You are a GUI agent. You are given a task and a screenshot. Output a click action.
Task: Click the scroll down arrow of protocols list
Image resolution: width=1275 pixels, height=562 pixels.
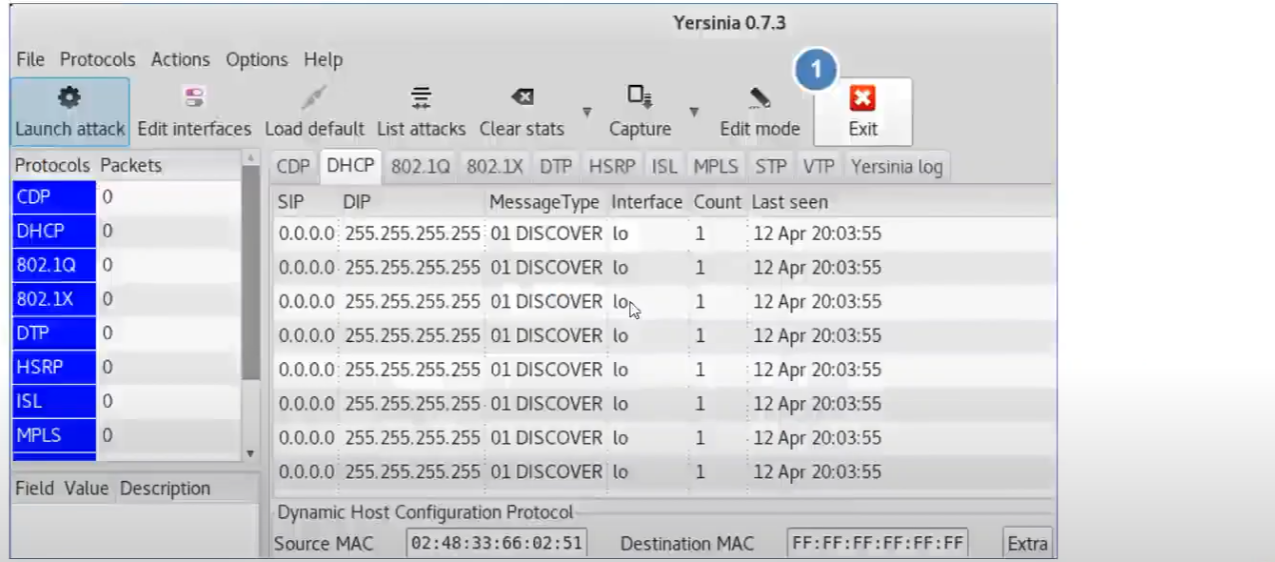click(x=250, y=453)
